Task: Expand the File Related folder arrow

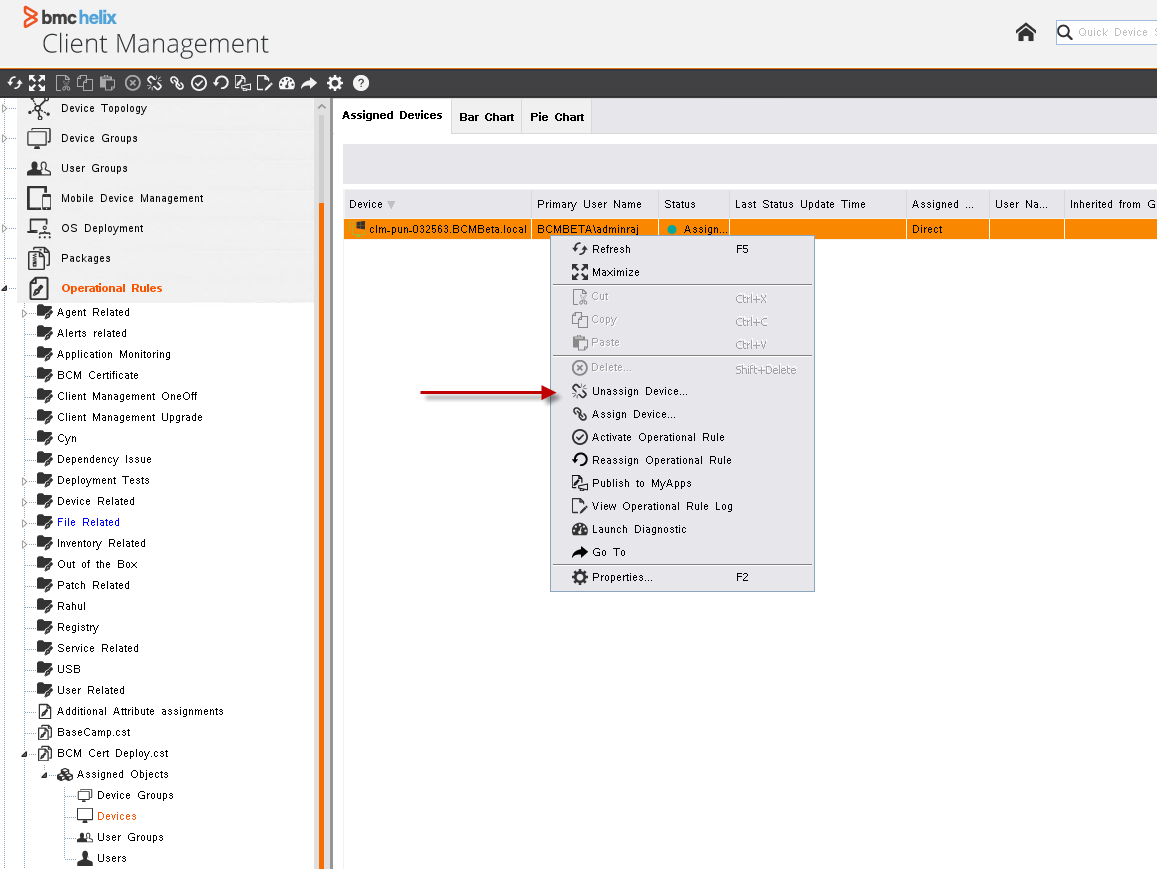Action: click(24, 523)
